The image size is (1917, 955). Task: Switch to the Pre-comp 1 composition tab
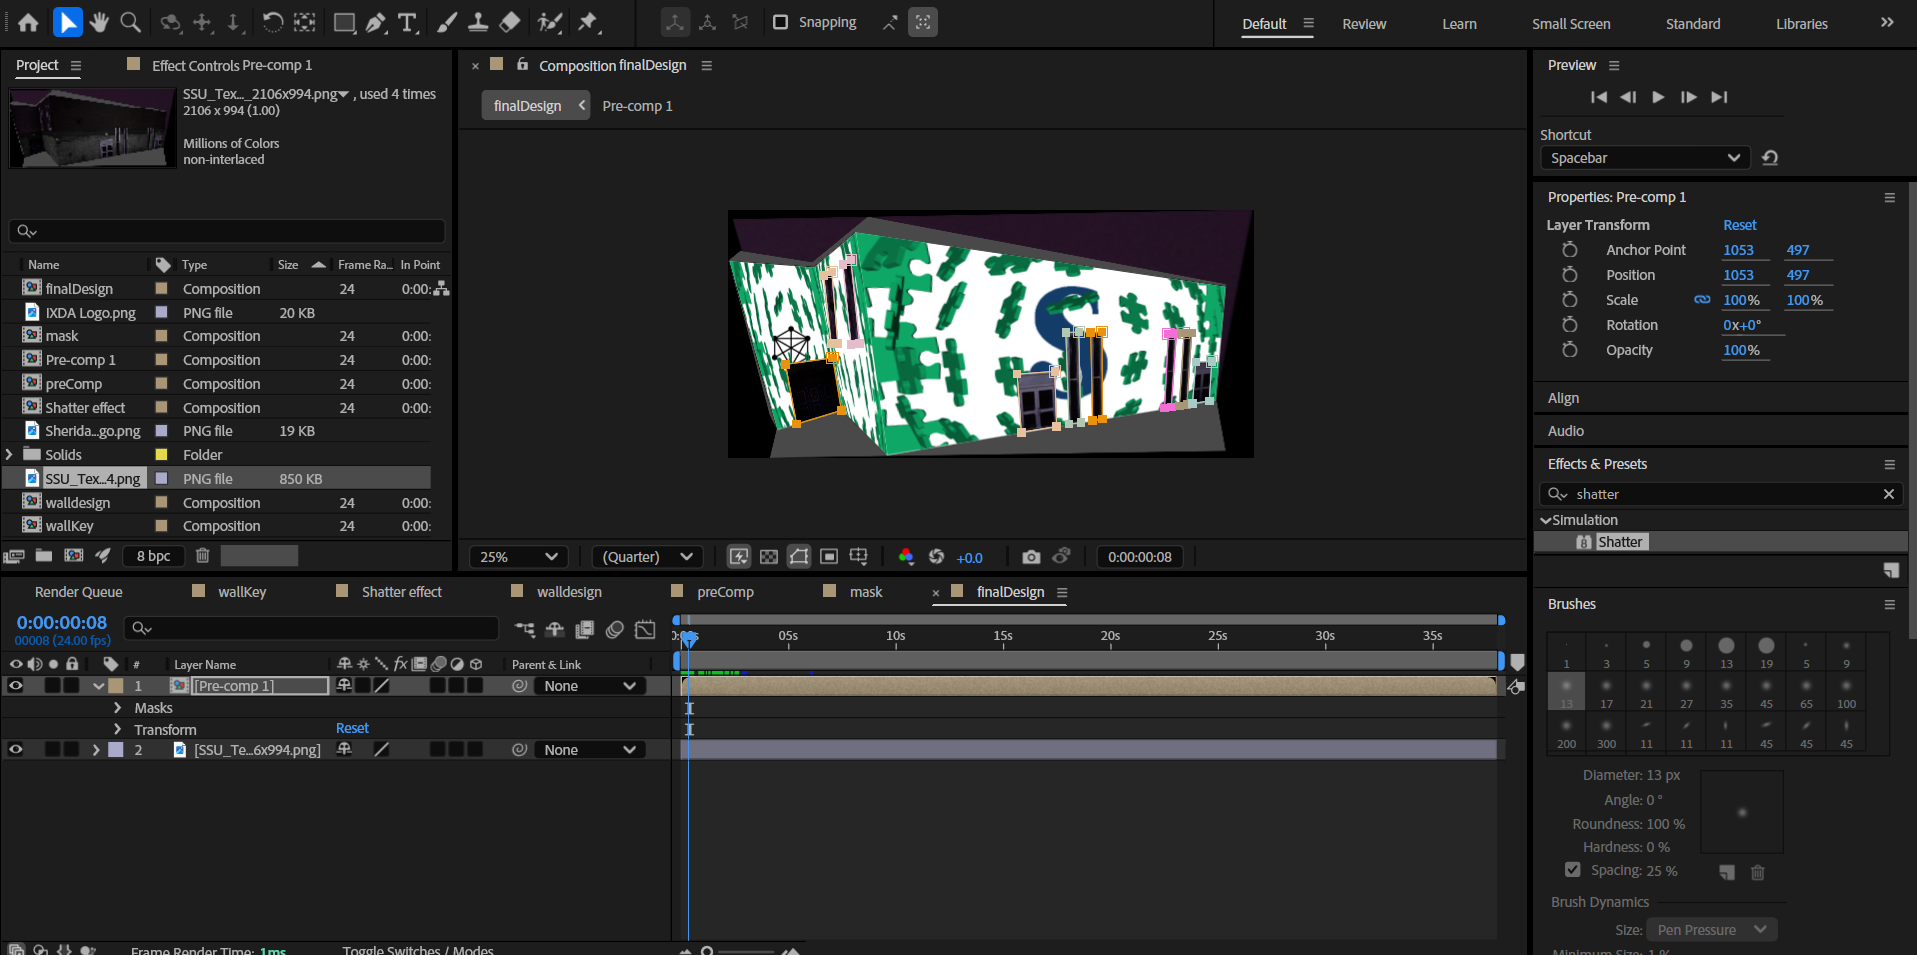pyautogui.click(x=637, y=105)
